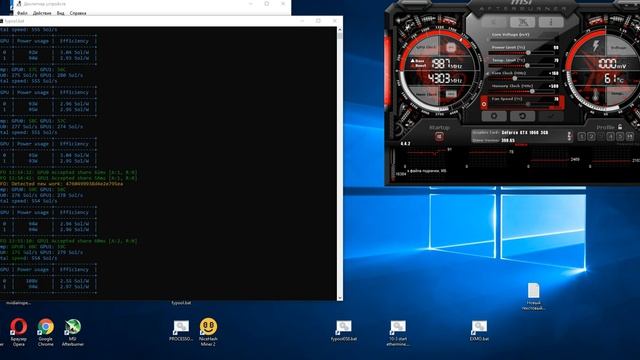
Task: Open Вид menu in Device Manager window
Action: pyautogui.click(x=60, y=13)
